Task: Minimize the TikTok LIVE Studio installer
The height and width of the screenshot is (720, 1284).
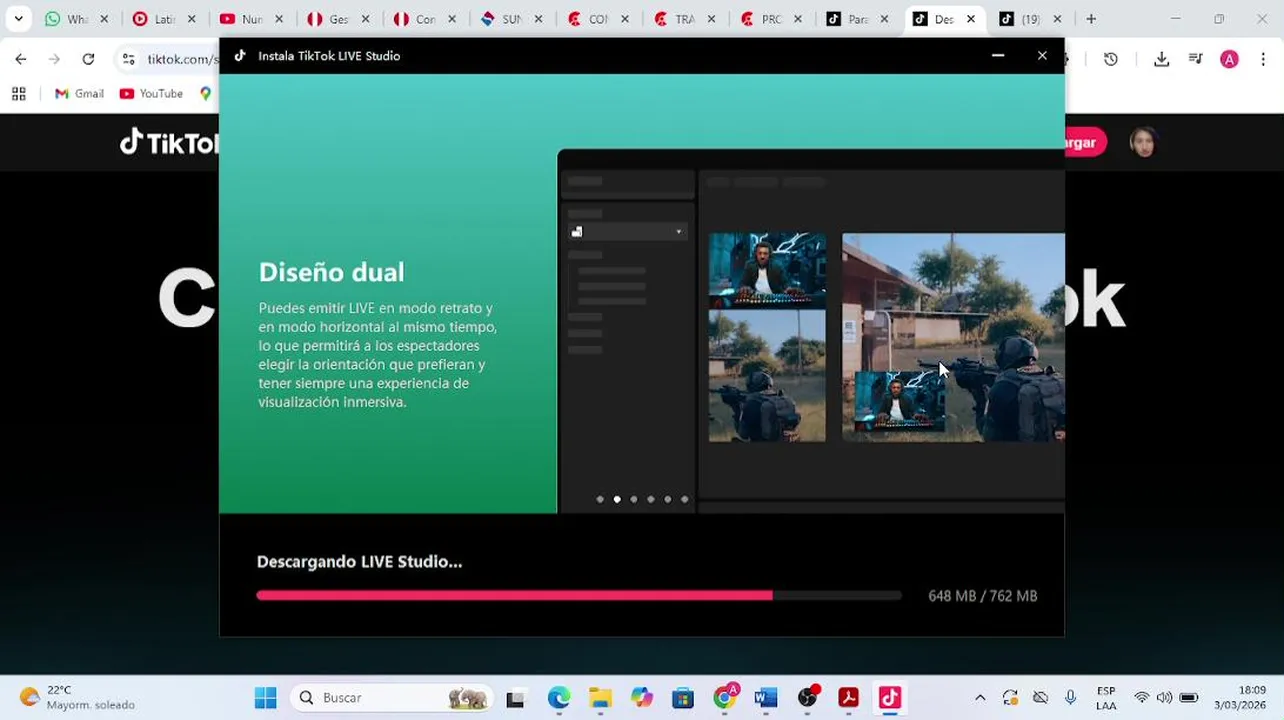Action: [x=997, y=56]
